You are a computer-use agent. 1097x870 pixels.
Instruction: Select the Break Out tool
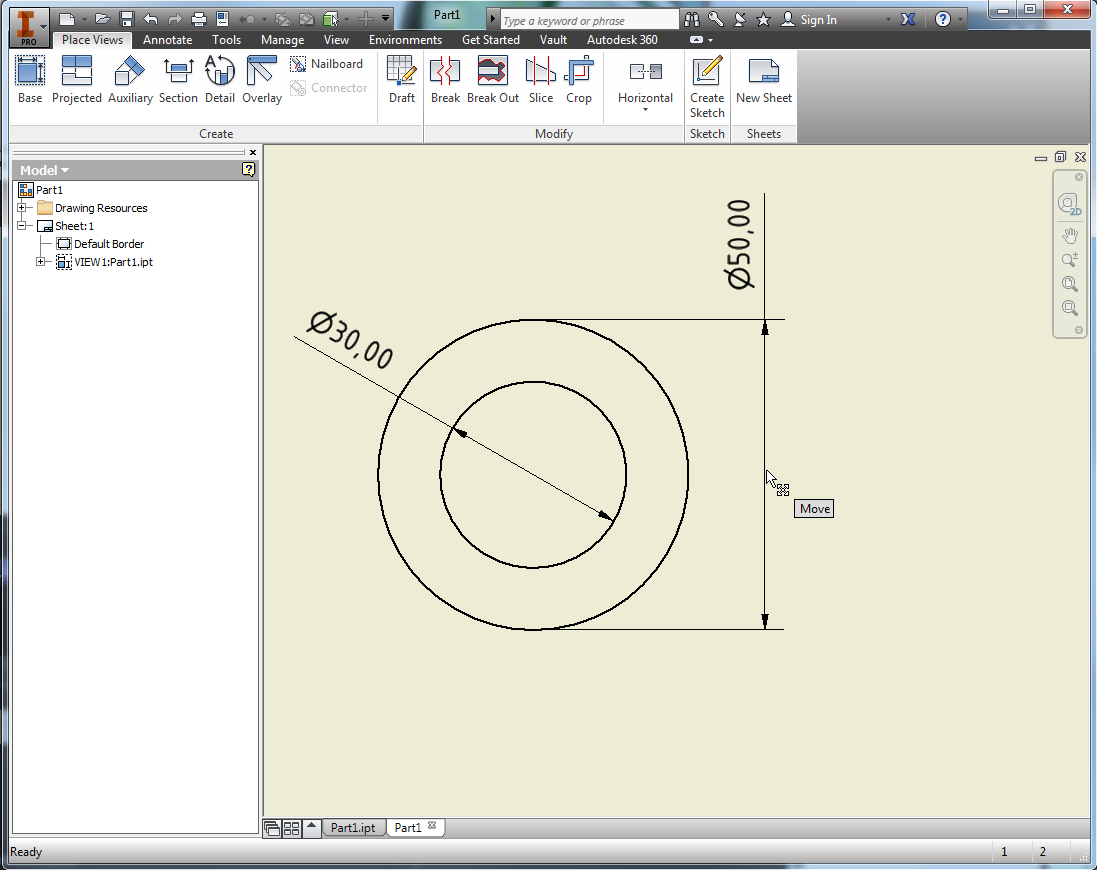click(x=493, y=80)
